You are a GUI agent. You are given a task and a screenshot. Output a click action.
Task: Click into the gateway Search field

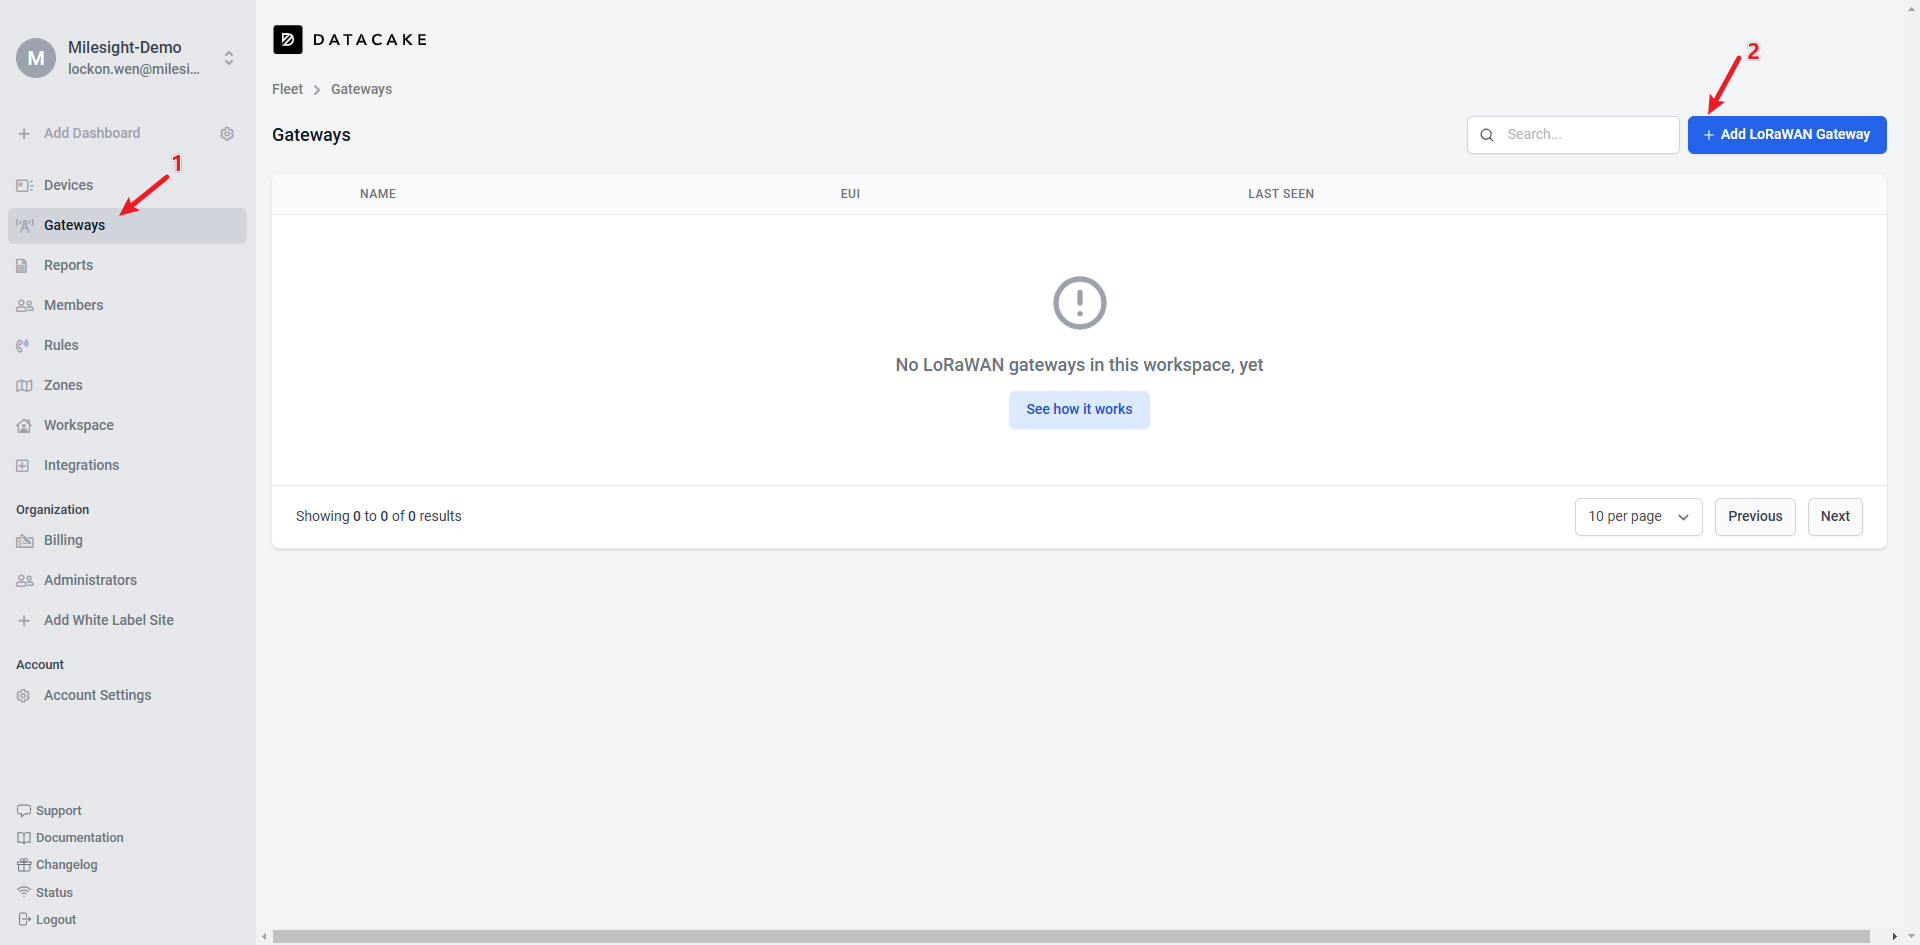pos(1573,135)
